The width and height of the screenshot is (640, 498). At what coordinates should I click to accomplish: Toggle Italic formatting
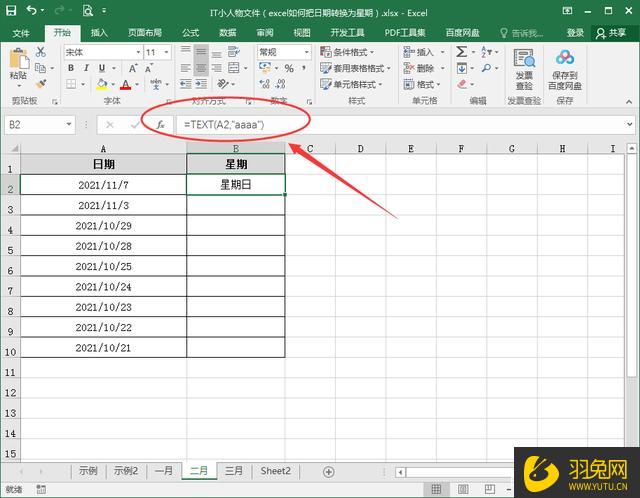point(86,68)
